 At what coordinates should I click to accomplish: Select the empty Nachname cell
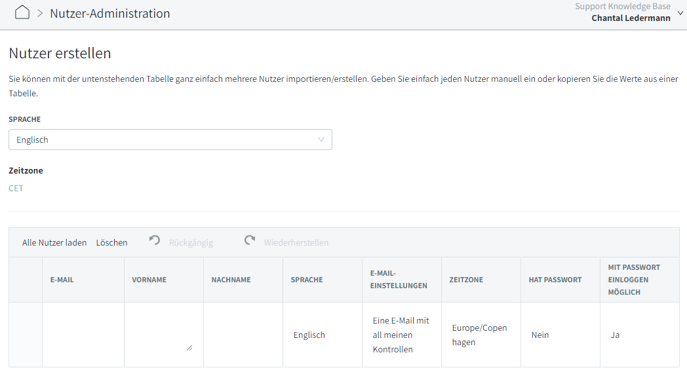[x=243, y=335]
